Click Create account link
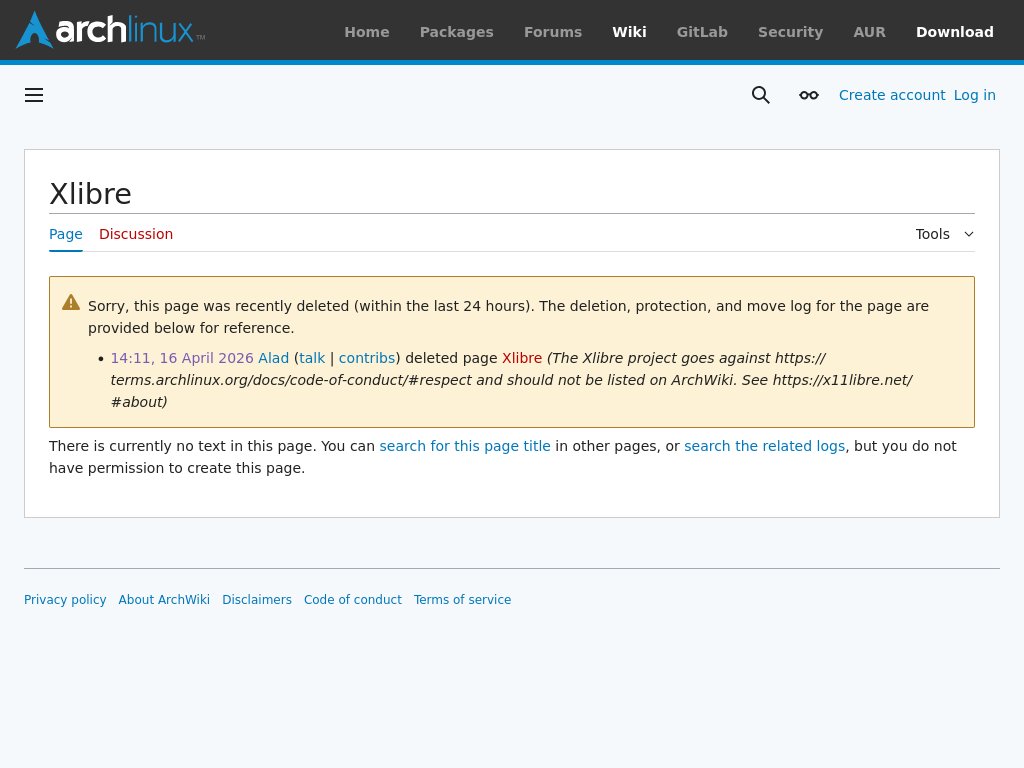1024x768 pixels. 891,95
